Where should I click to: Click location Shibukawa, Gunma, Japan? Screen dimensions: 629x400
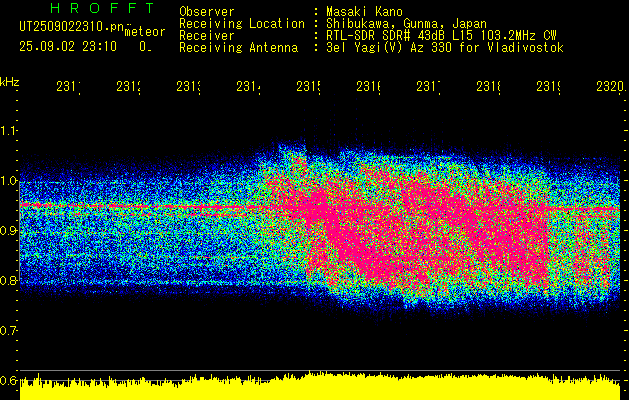coord(406,24)
